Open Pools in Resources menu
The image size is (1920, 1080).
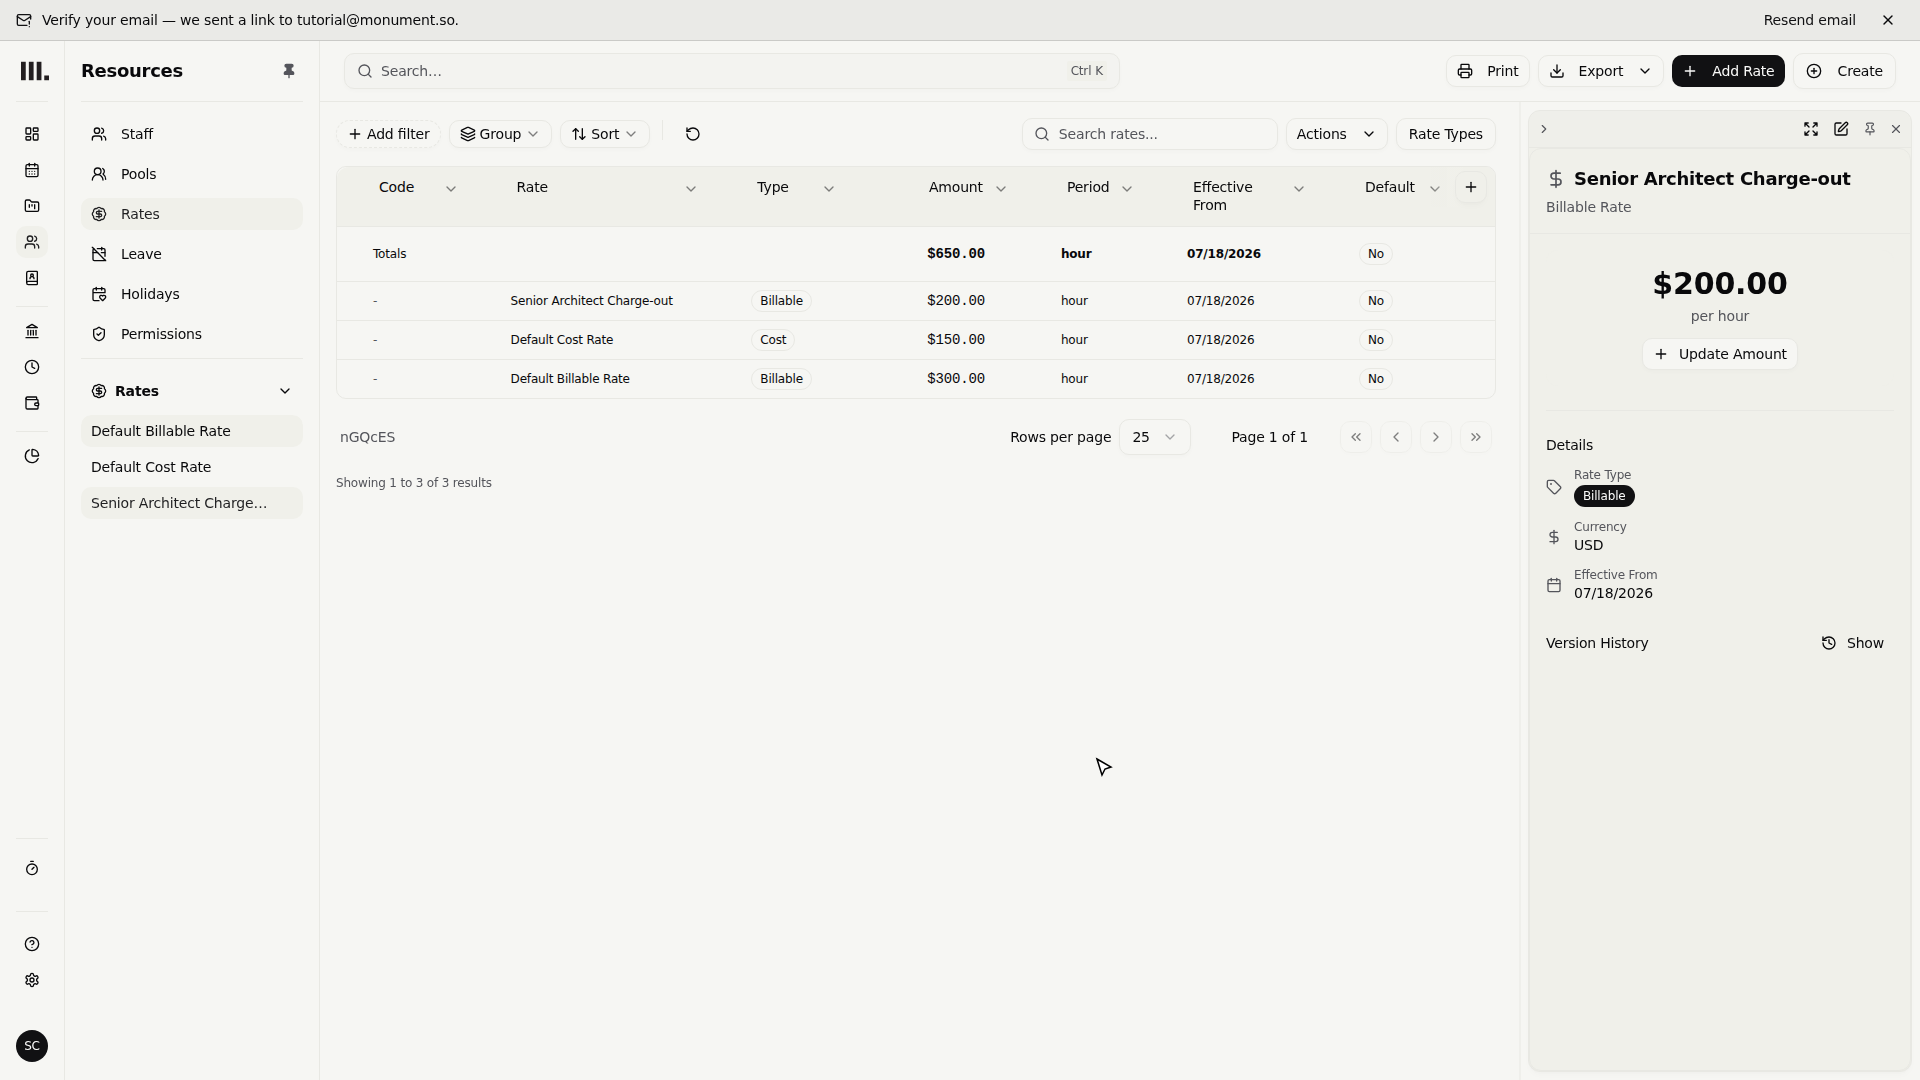(x=192, y=174)
